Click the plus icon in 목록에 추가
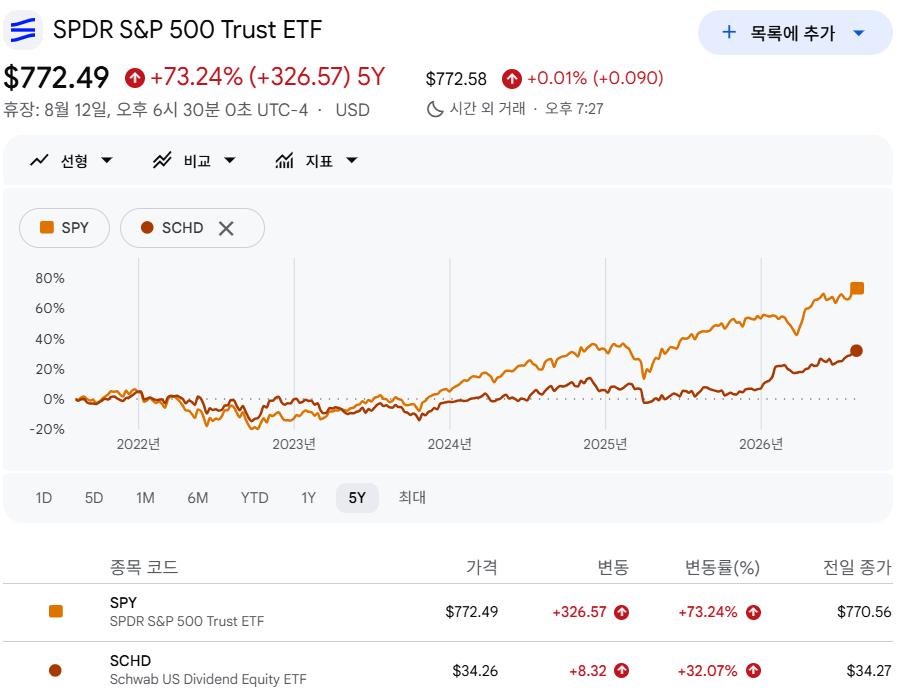The image size is (917, 693). tap(729, 32)
